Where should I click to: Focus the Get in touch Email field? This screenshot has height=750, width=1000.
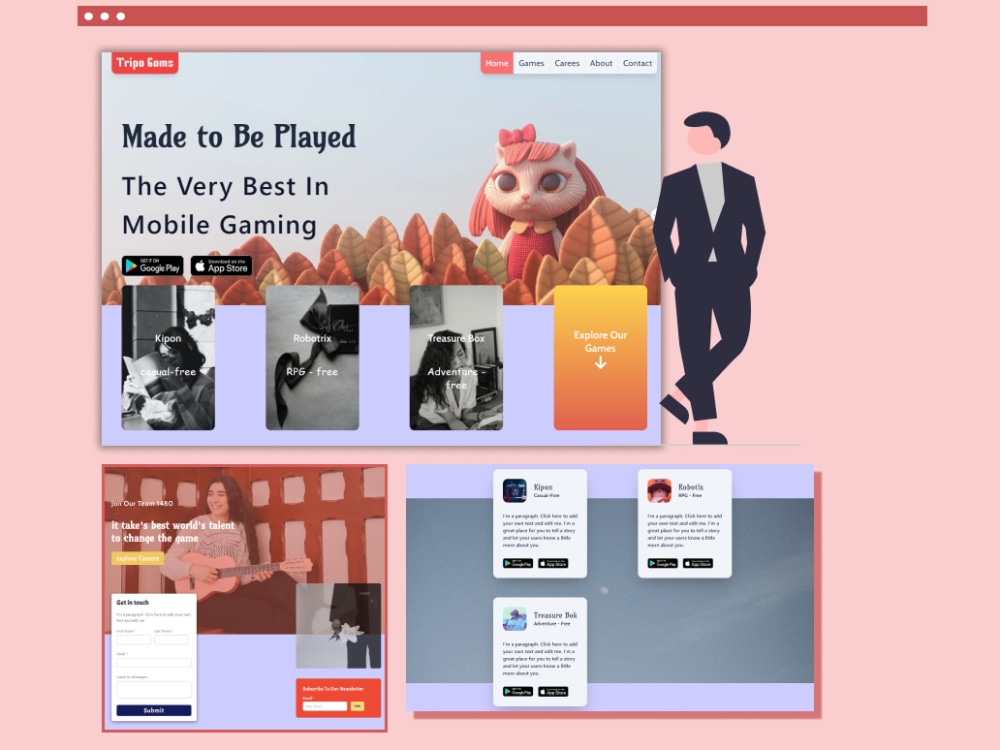tap(154, 663)
